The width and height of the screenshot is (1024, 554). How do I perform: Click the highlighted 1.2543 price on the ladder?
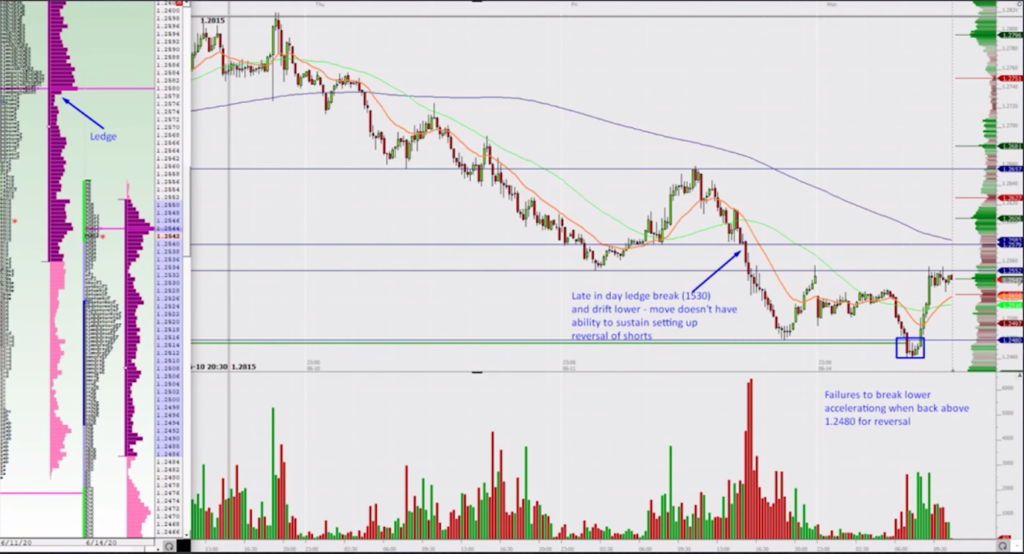[x=170, y=236]
